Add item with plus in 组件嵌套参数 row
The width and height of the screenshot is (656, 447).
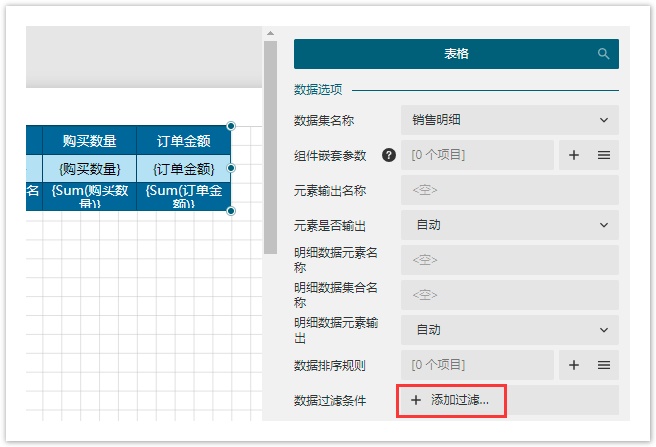click(574, 155)
